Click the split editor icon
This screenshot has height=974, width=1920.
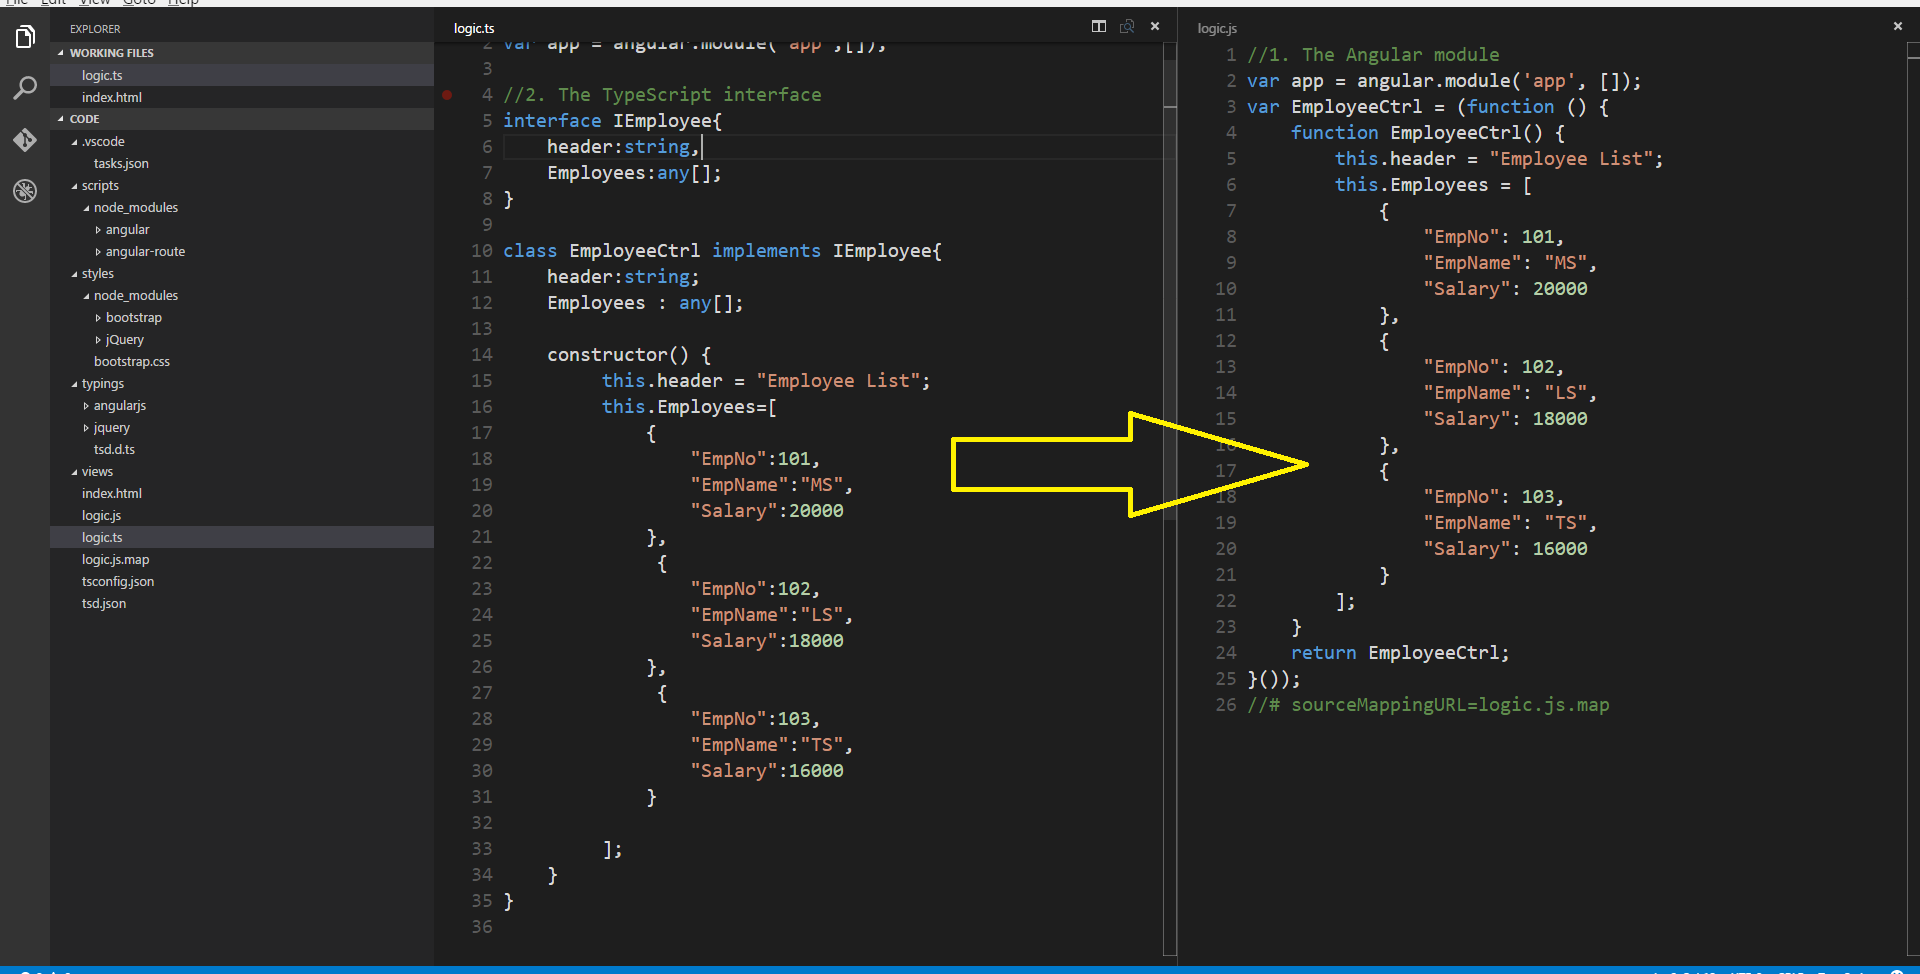(x=1099, y=26)
